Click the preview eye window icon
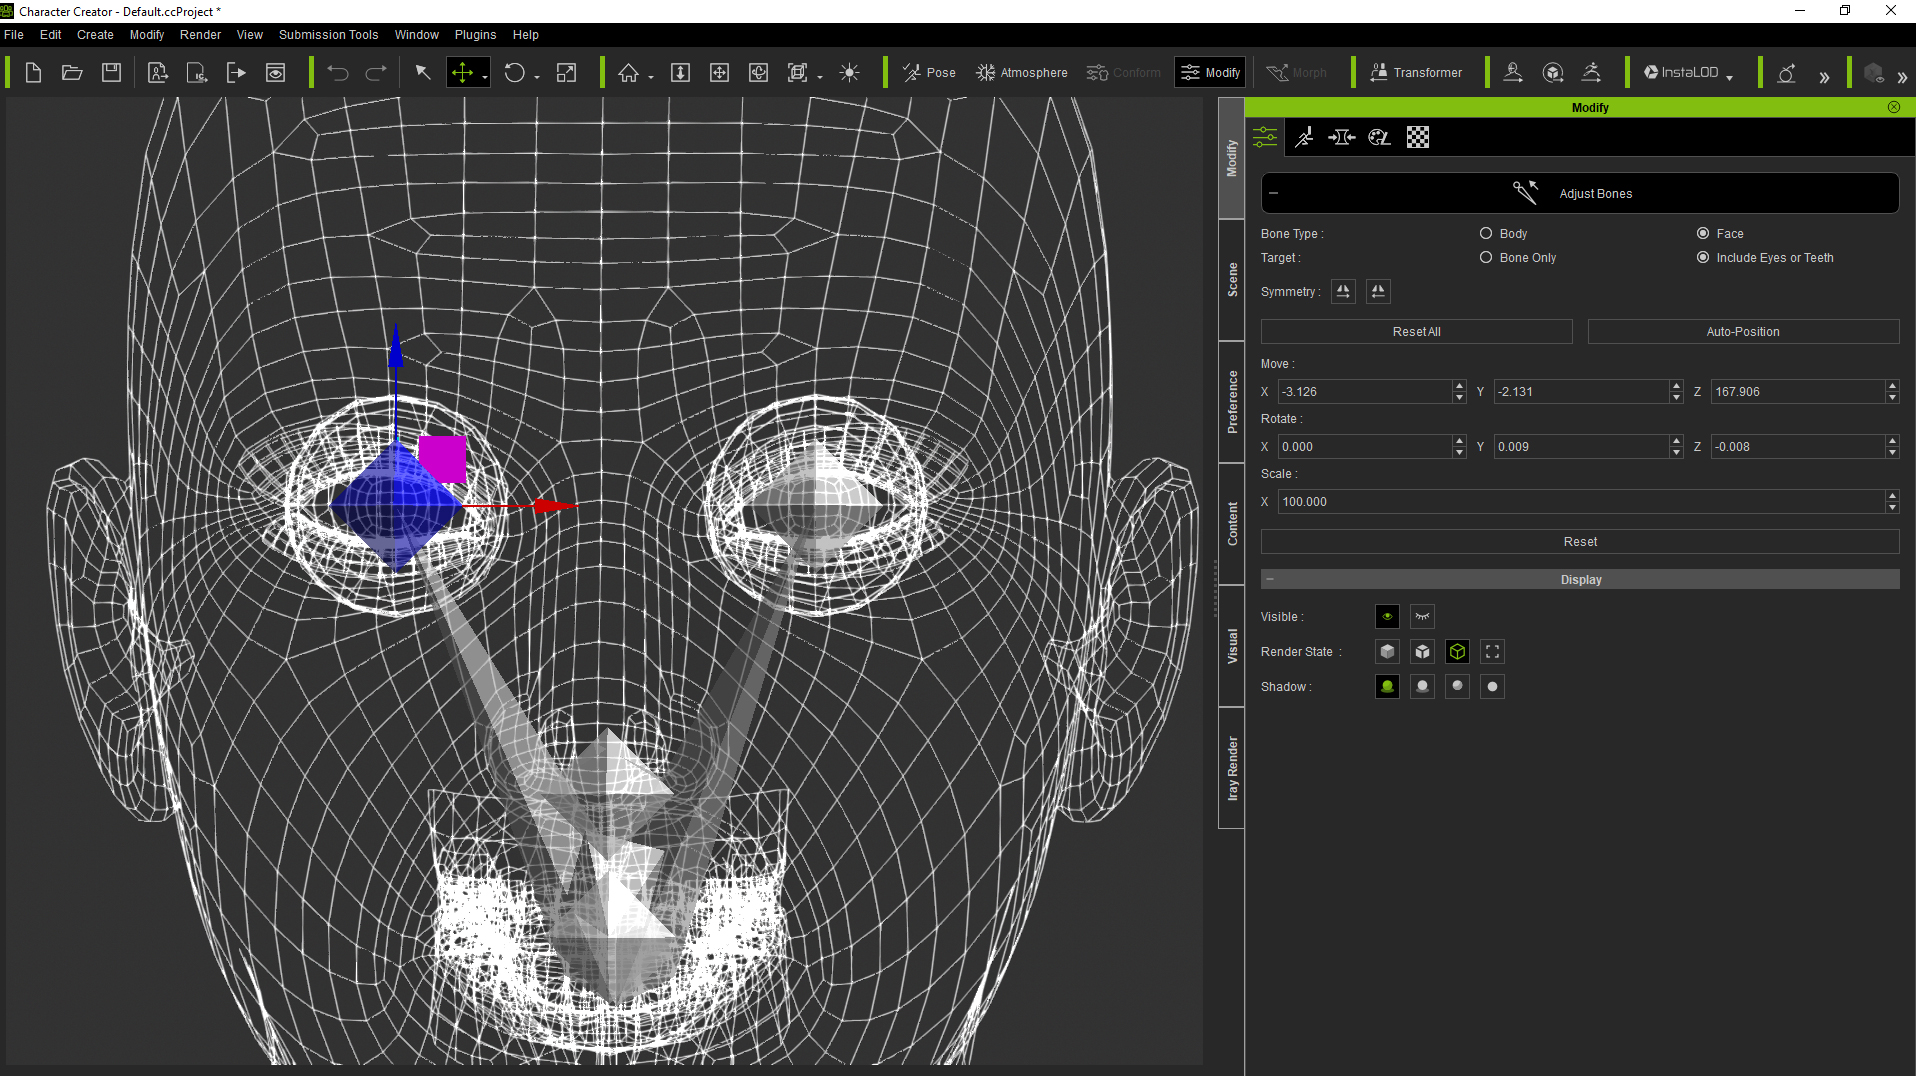This screenshot has height=1076, width=1916. pyautogui.click(x=275, y=72)
